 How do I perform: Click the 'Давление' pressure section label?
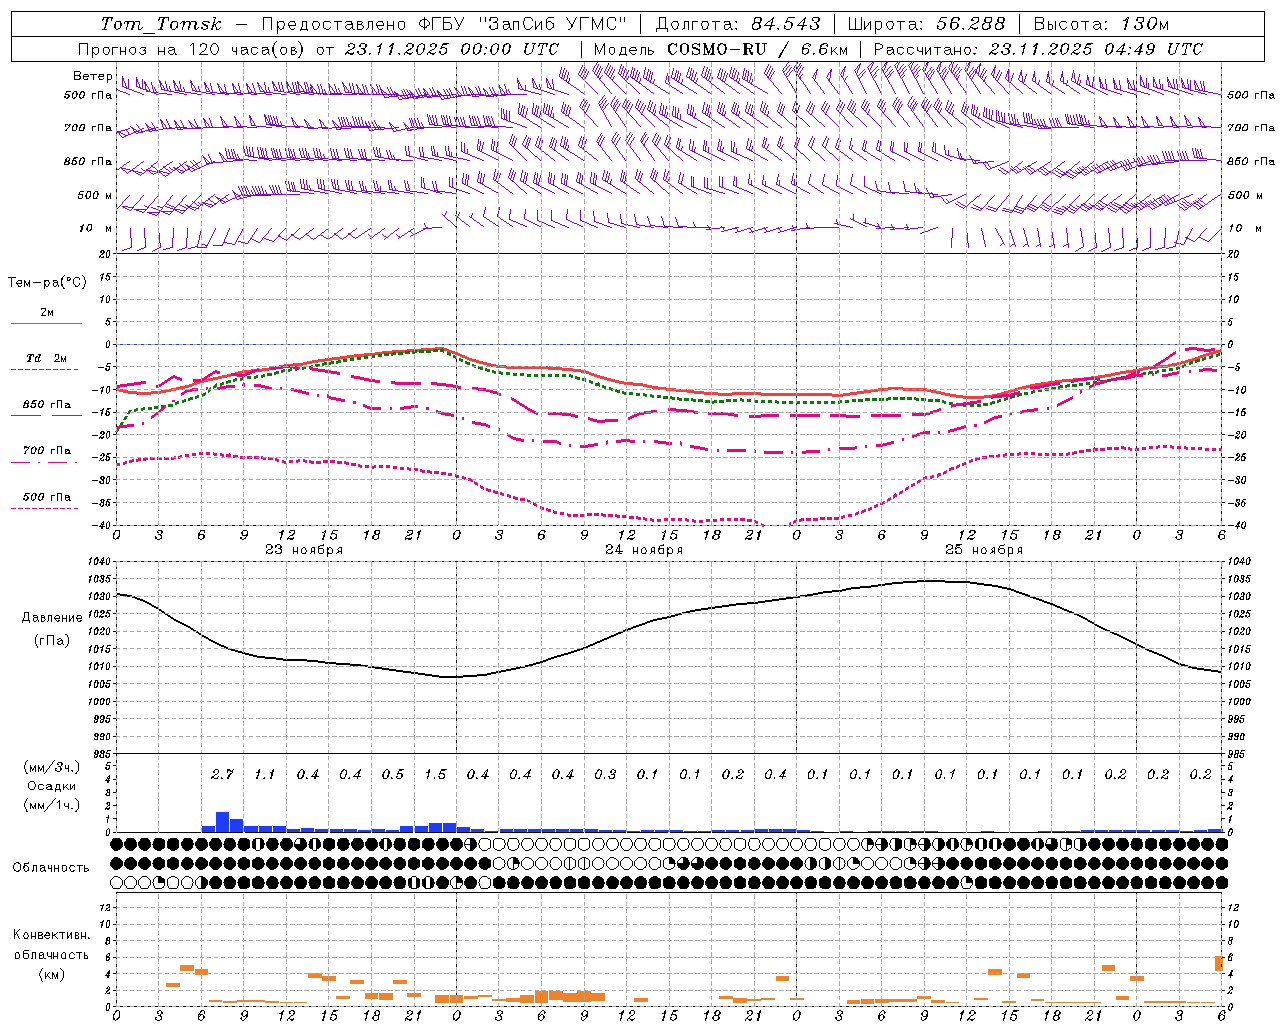(52, 618)
